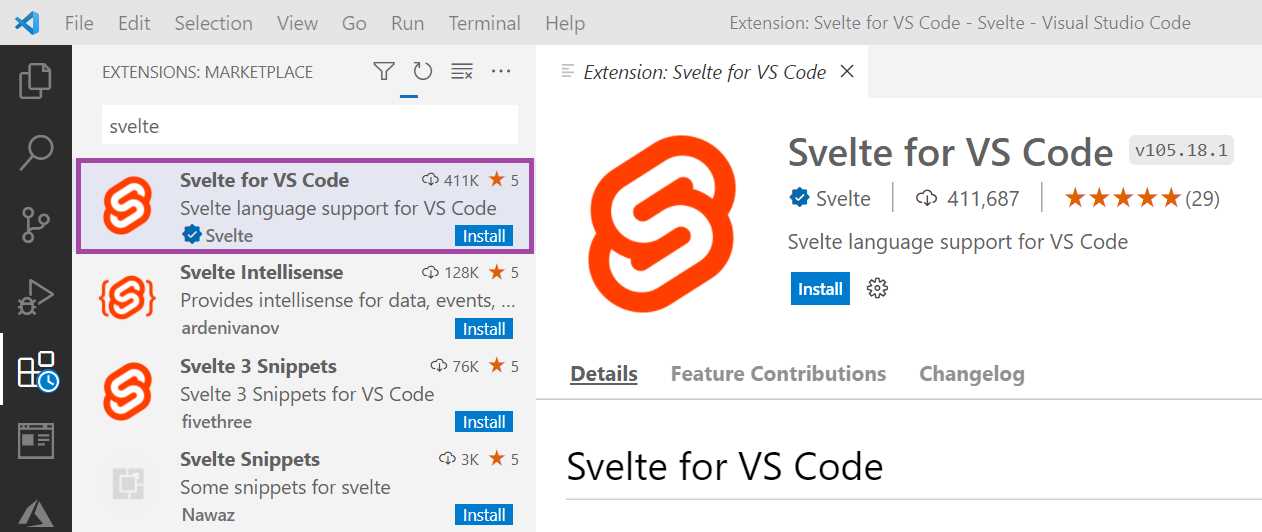This screenshot has width=1262, height=532.
Task: Click the Svelte 3 Snippets extension icon
Action: point(127,391)
